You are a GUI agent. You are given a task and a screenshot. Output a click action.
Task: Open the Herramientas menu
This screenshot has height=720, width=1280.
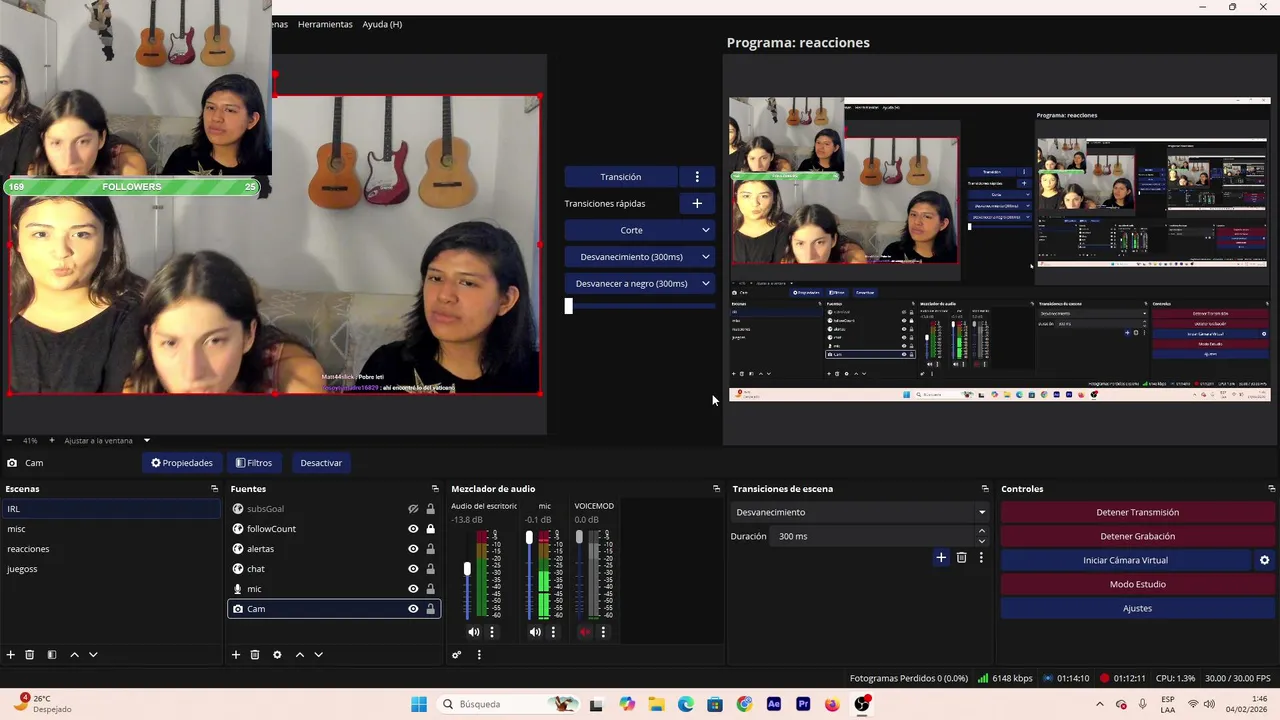(325, 24)
